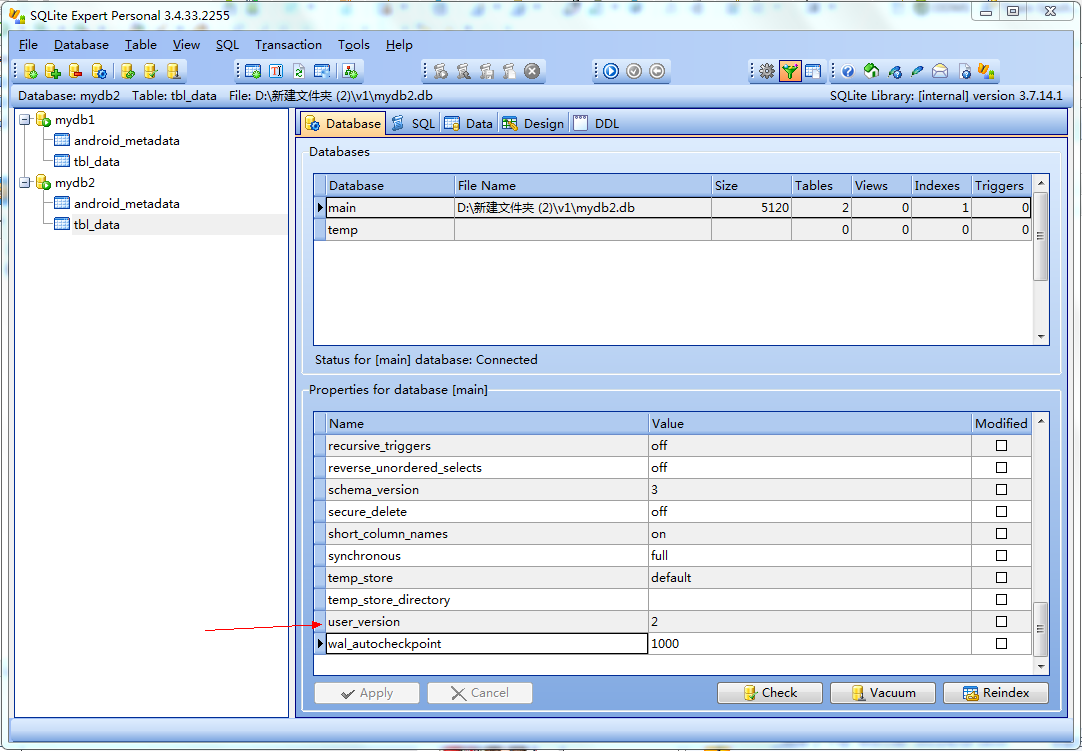Click the envelope email icon
Viewport: 1082px width, 751px height.
(x=940, y=71)
